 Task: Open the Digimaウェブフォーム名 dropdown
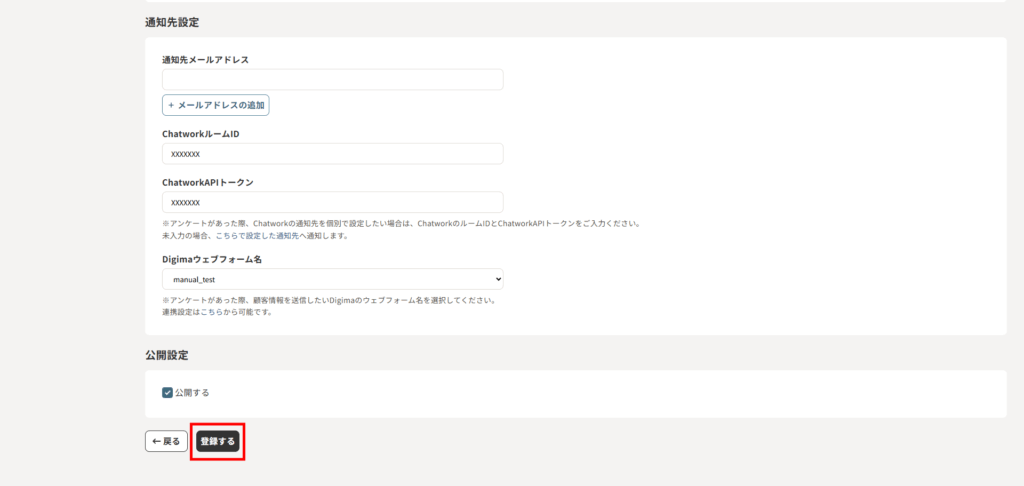click(x=332, y=279)
